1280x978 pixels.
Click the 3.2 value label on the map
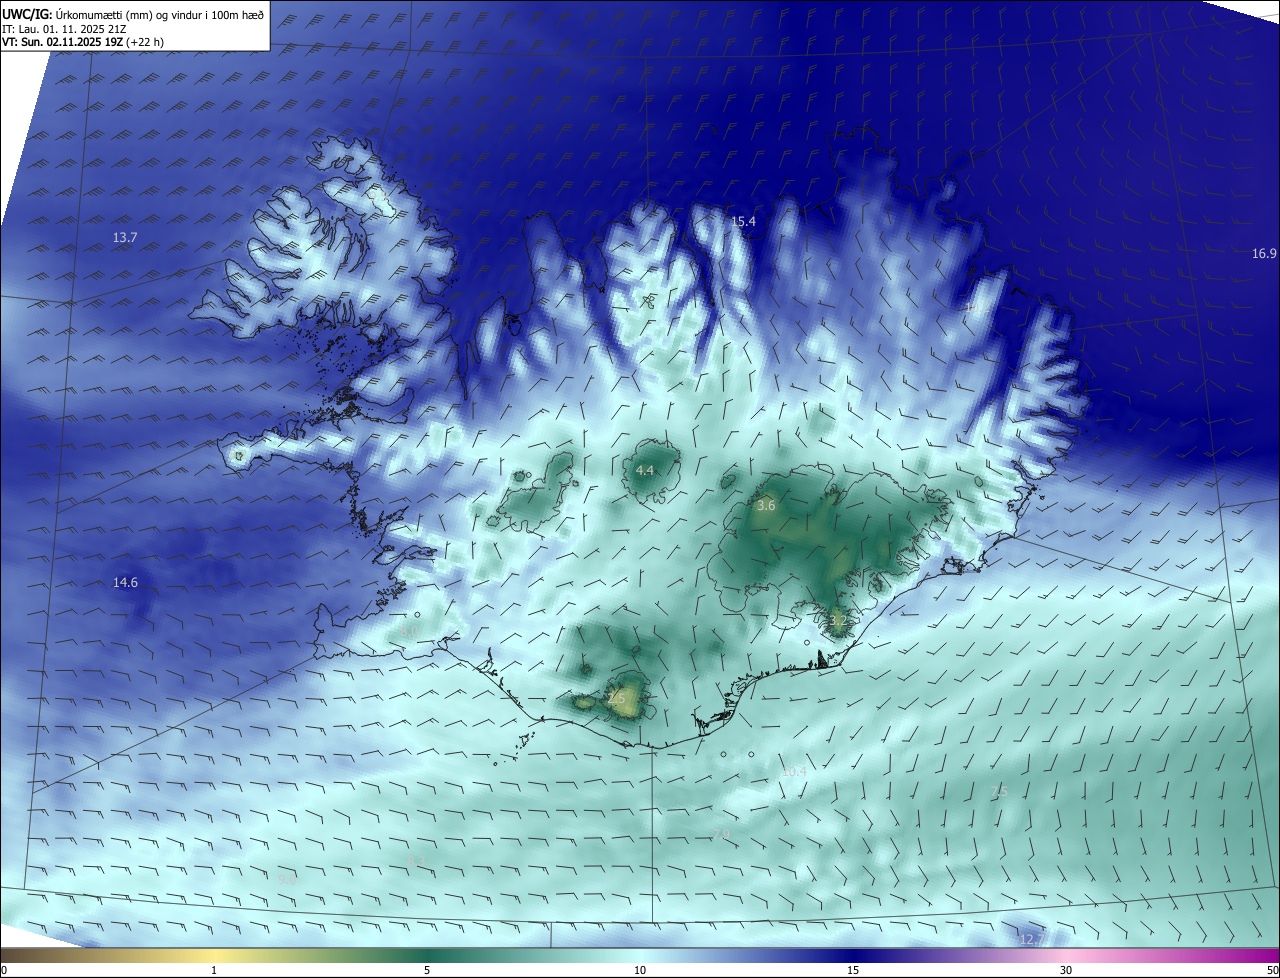[x=838, y=621]
